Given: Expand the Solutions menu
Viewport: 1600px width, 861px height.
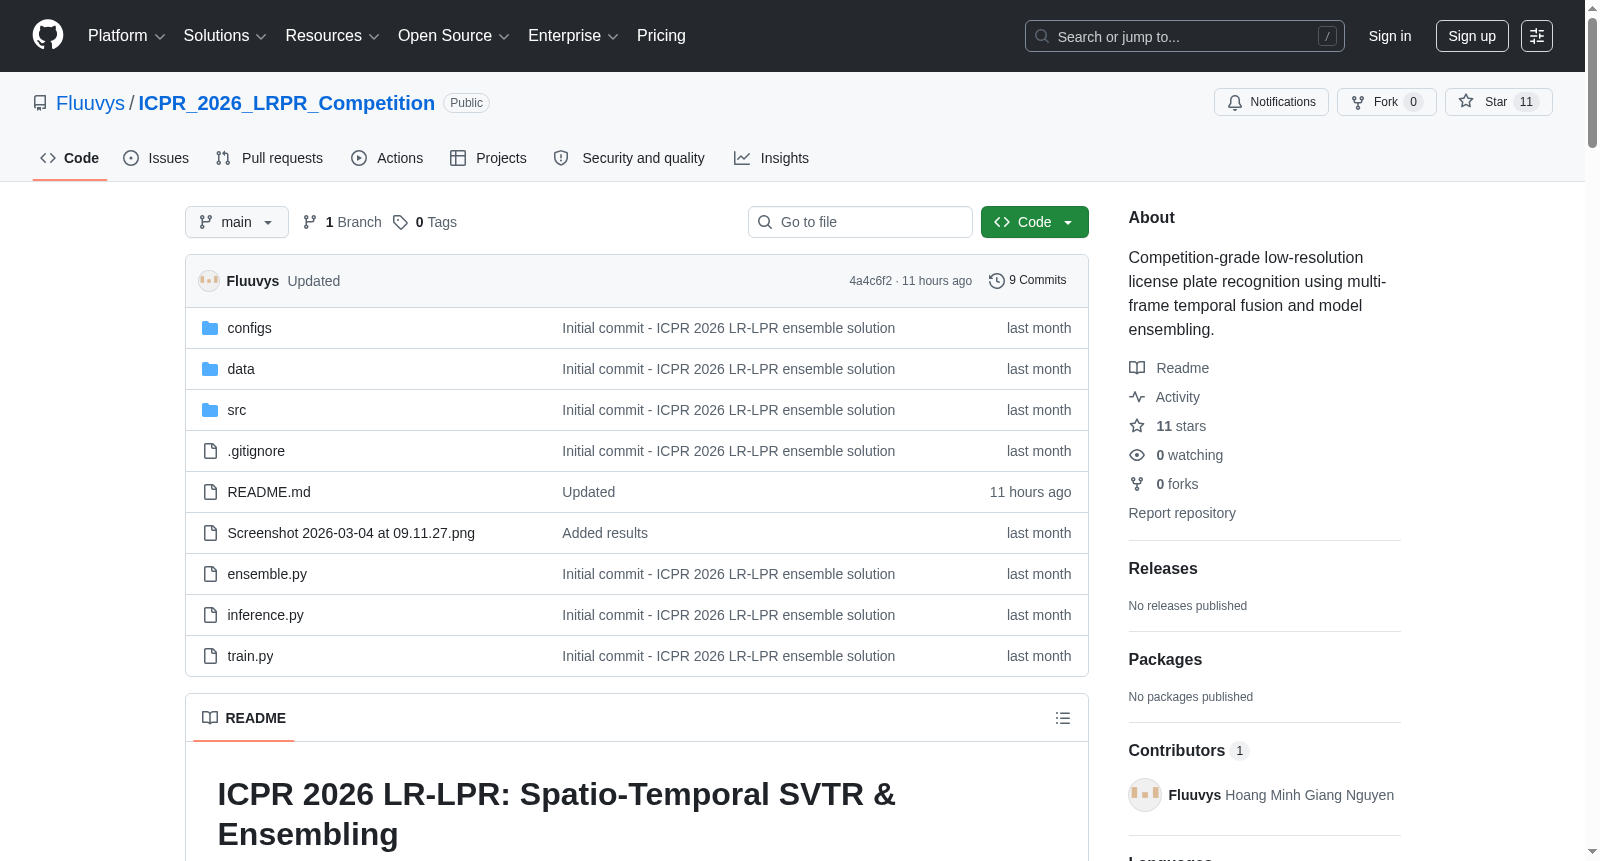Looking at the screenshot, I should [225, 36].
